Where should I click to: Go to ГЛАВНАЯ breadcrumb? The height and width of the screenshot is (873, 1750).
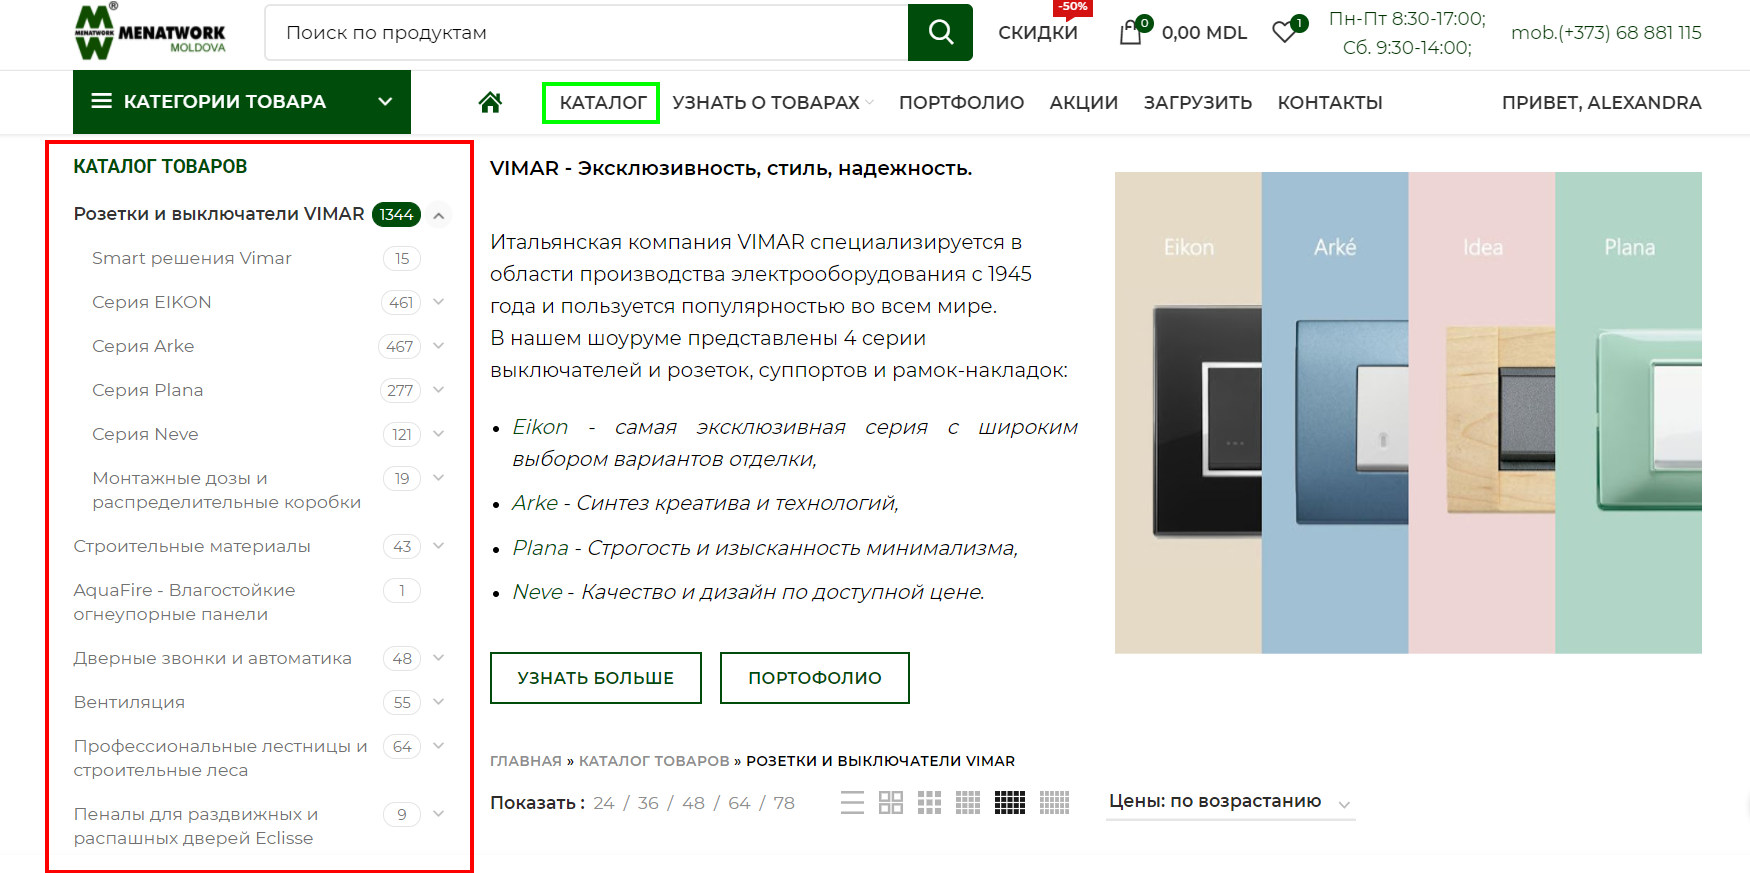tap(526, 761)
